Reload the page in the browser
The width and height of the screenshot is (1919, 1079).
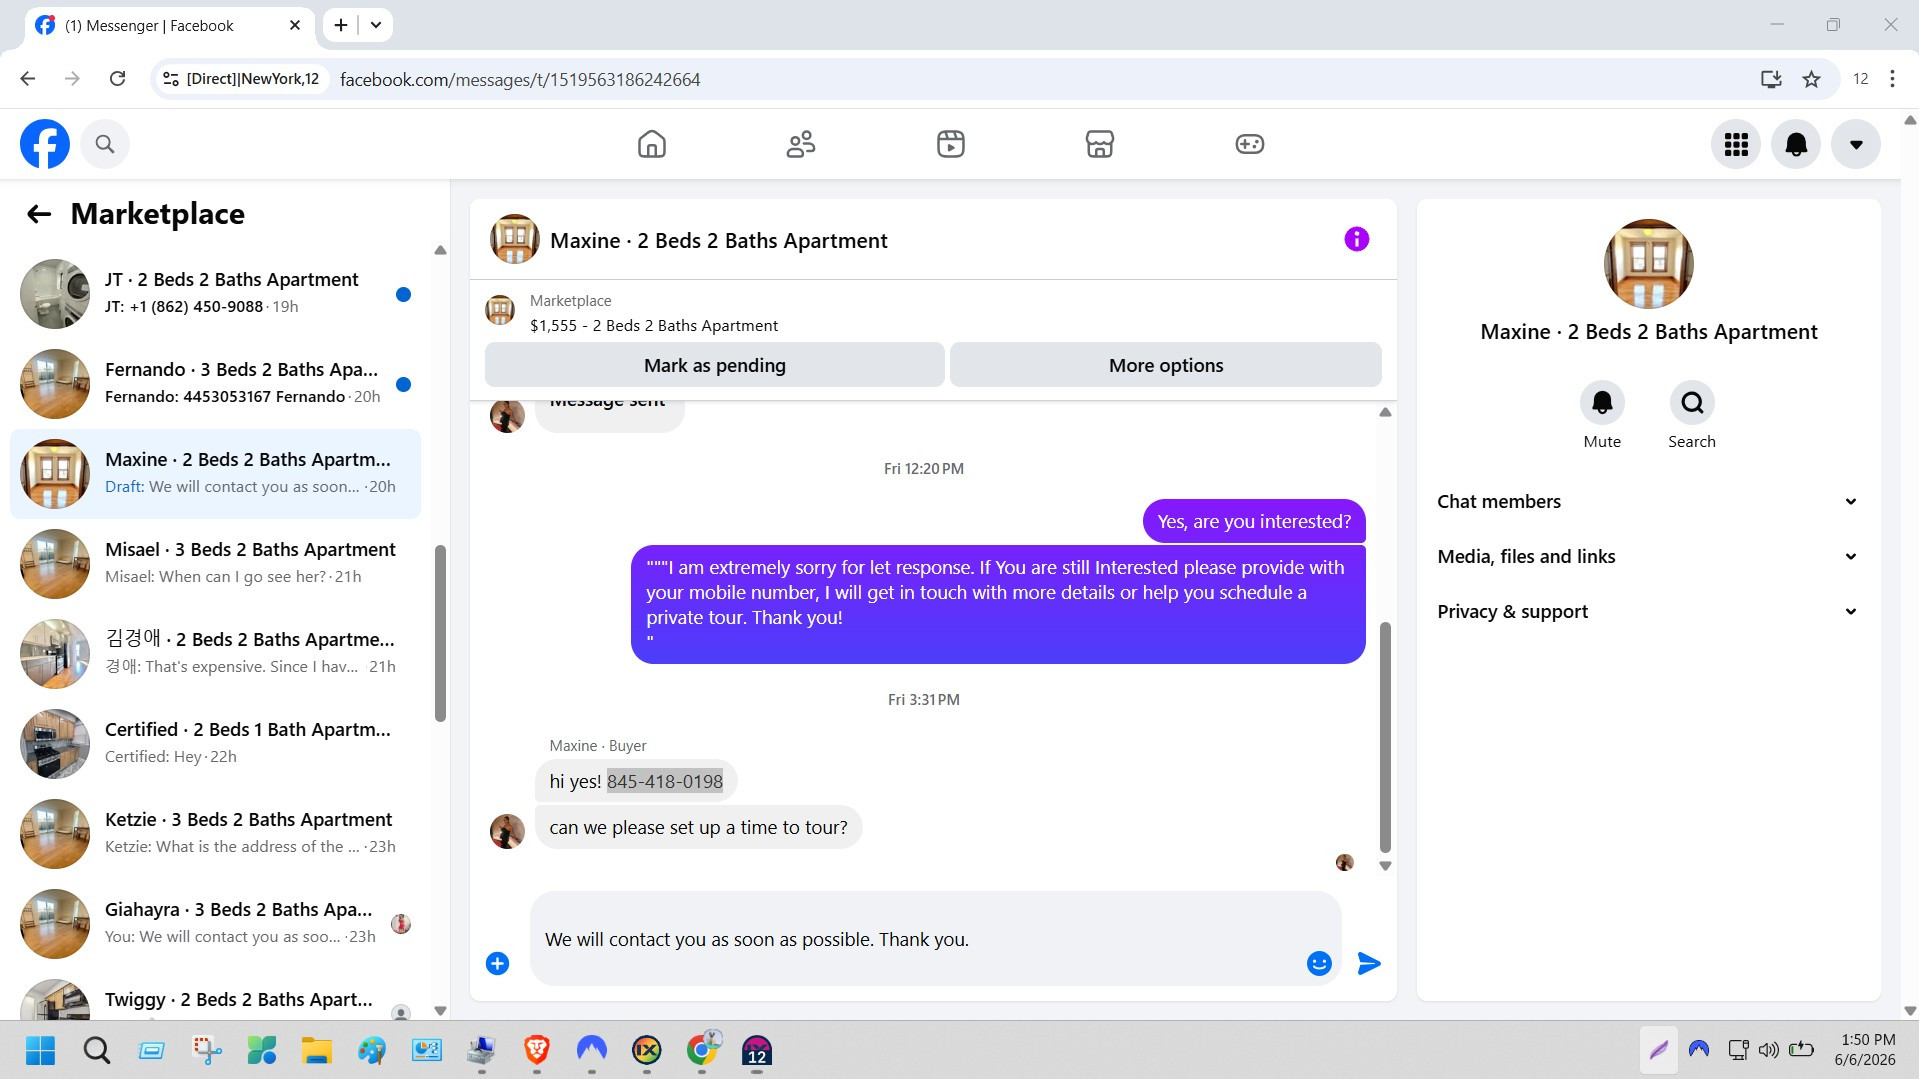[117, 79]
